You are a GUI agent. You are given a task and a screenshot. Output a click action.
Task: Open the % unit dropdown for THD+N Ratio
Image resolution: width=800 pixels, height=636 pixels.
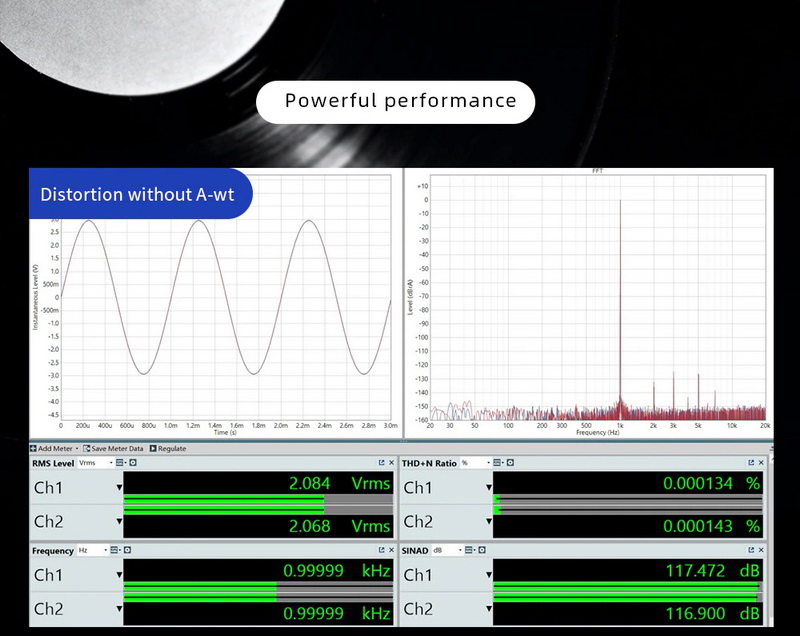tap(475, 464)
